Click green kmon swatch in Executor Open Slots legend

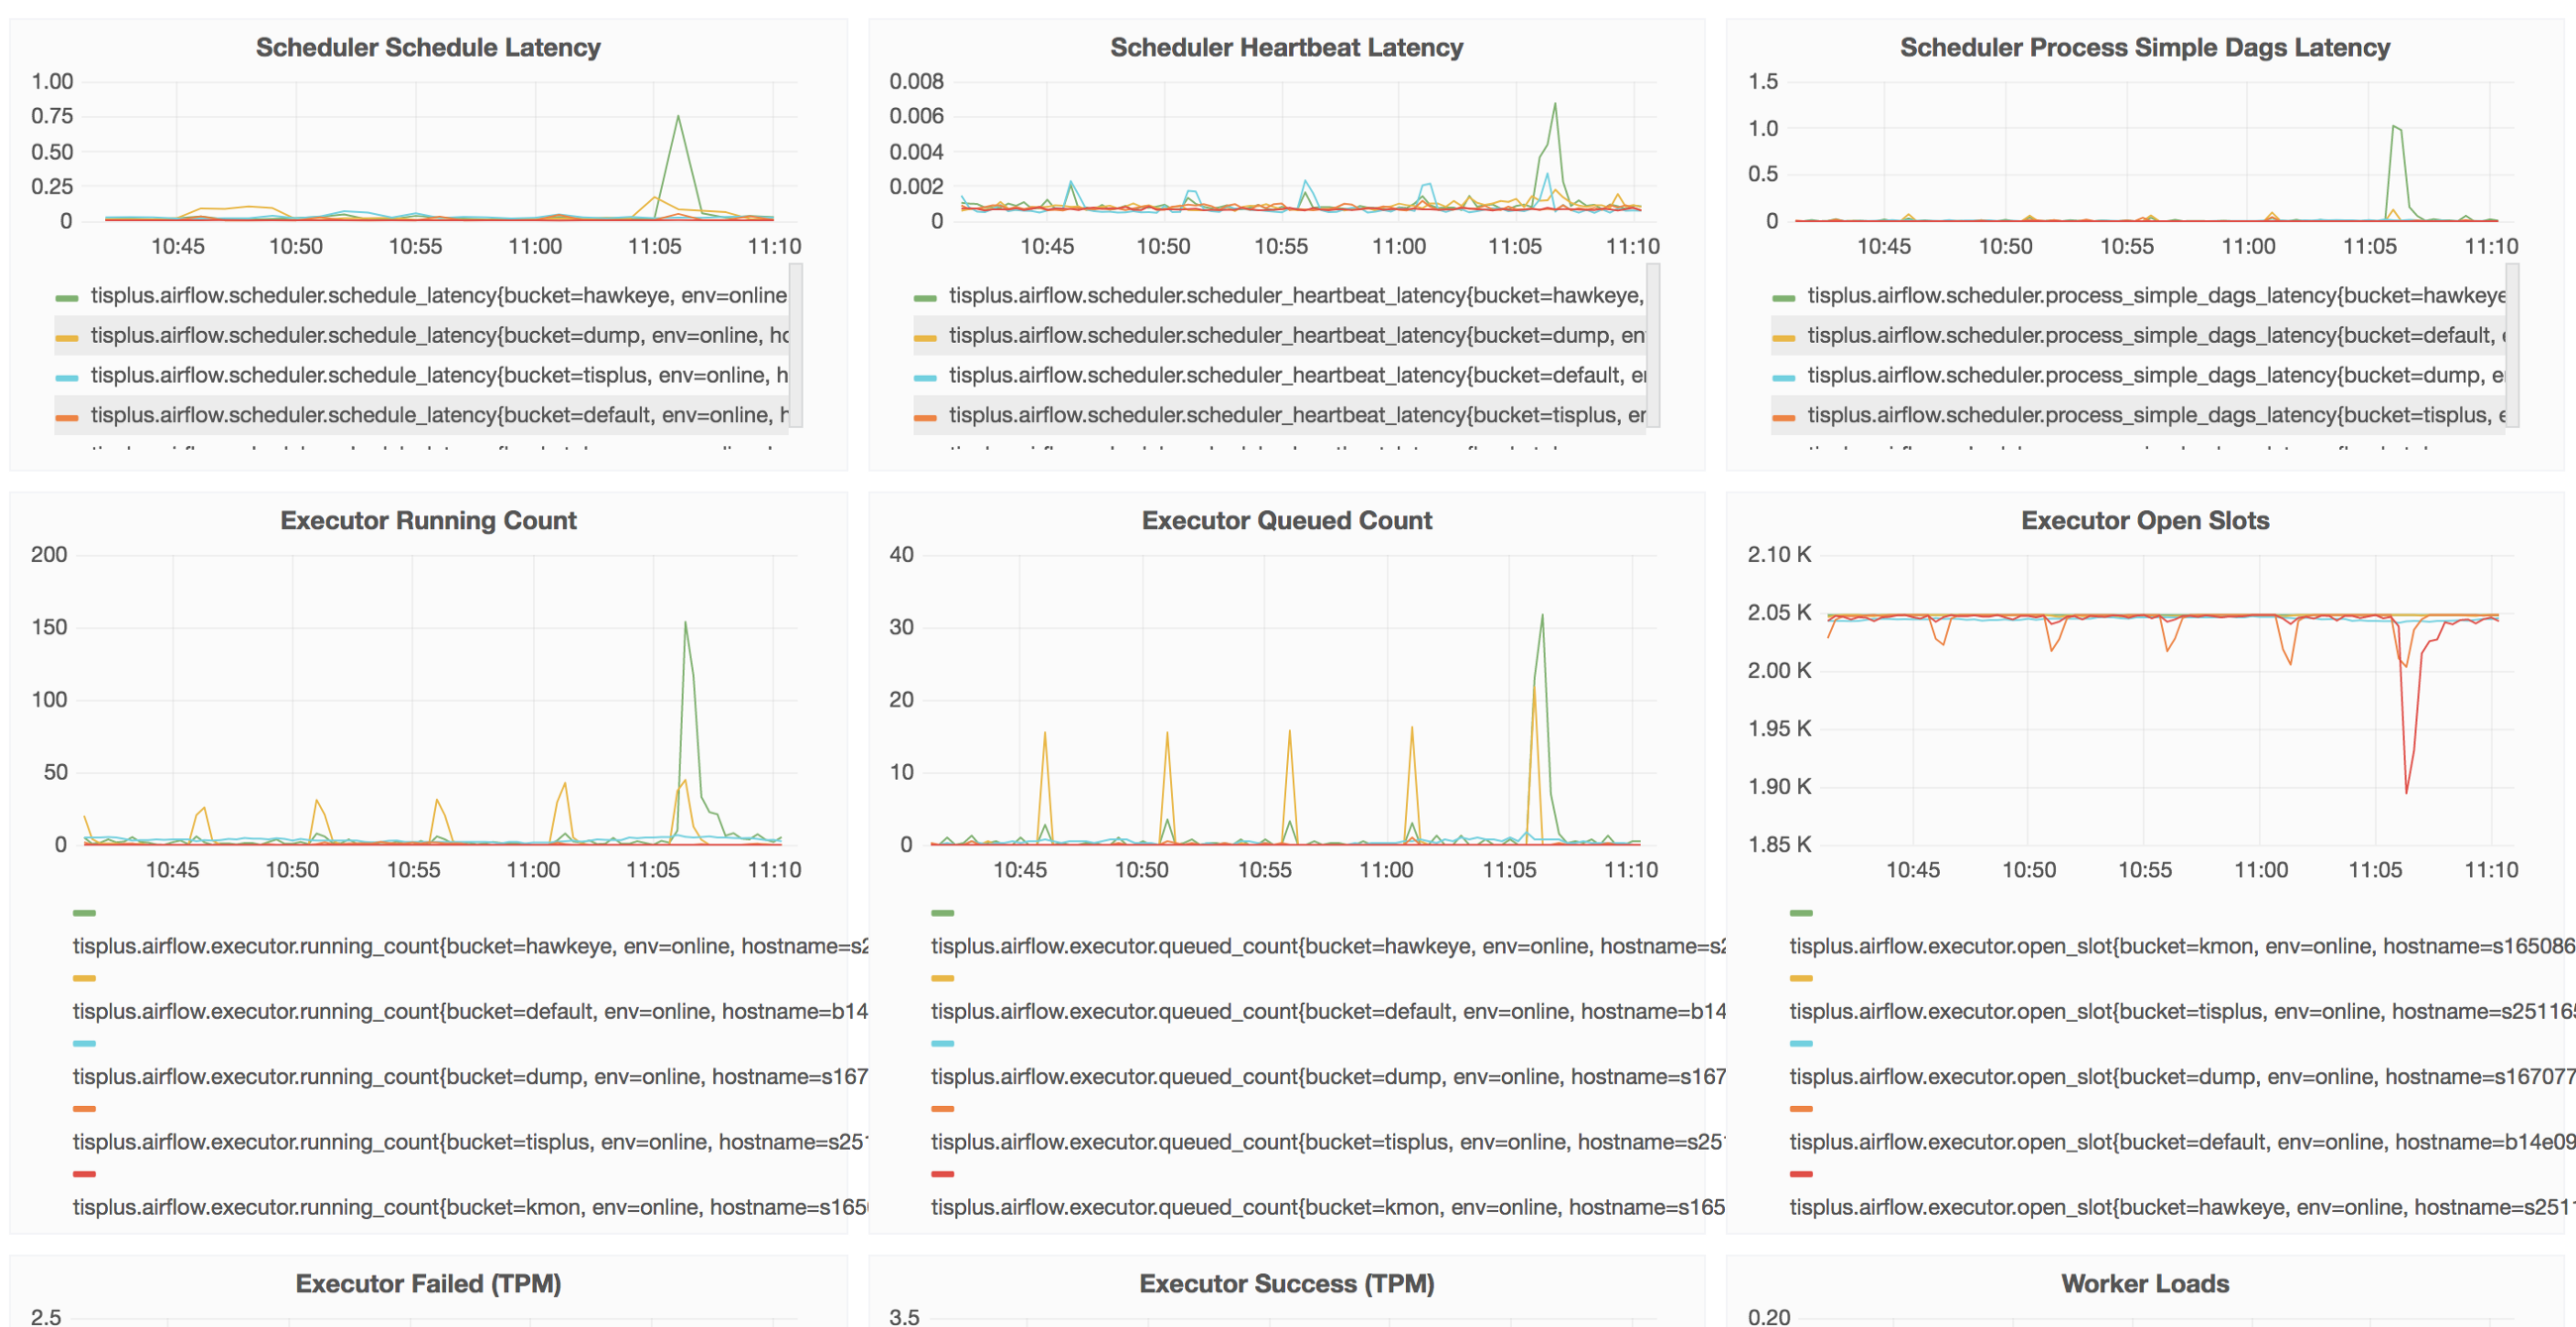(x=1801, y=913)
